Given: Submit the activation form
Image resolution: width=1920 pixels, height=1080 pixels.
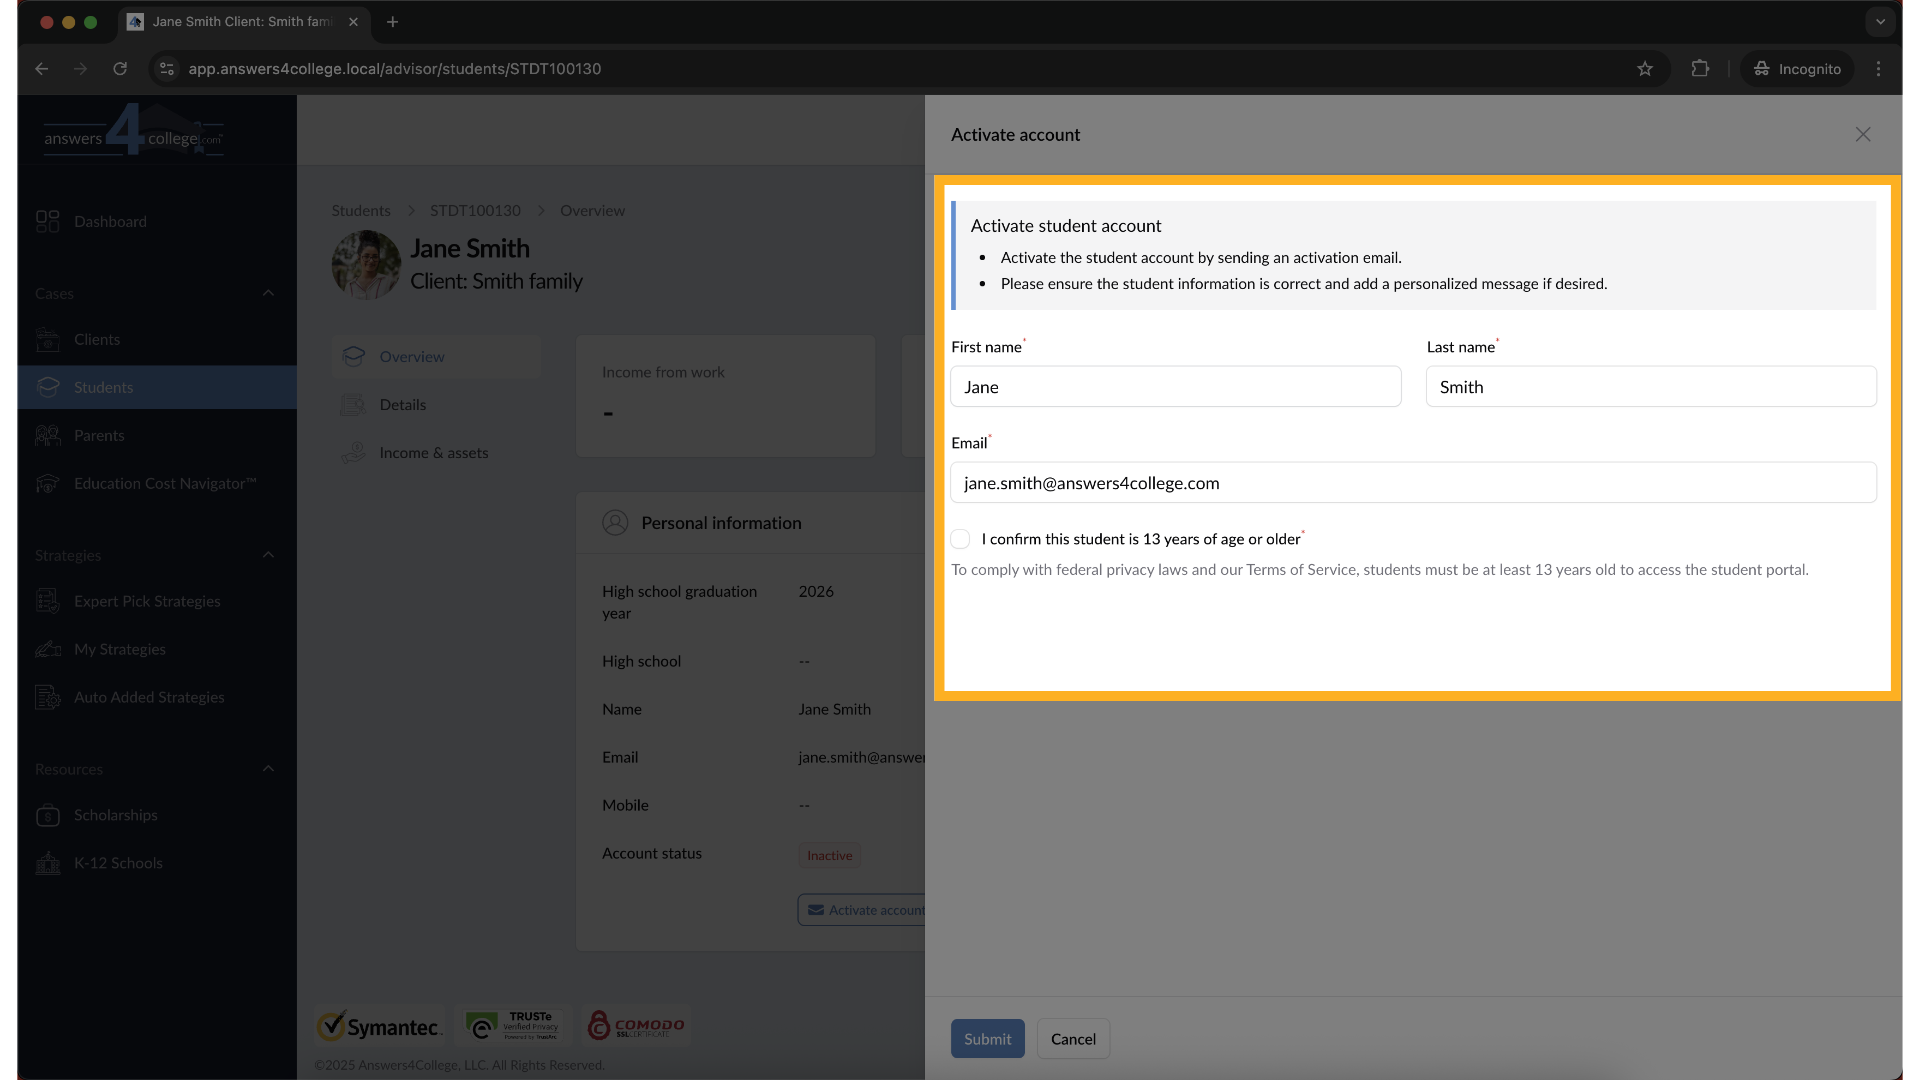Looking at the screenshot, I should [x=987, y=1039].
